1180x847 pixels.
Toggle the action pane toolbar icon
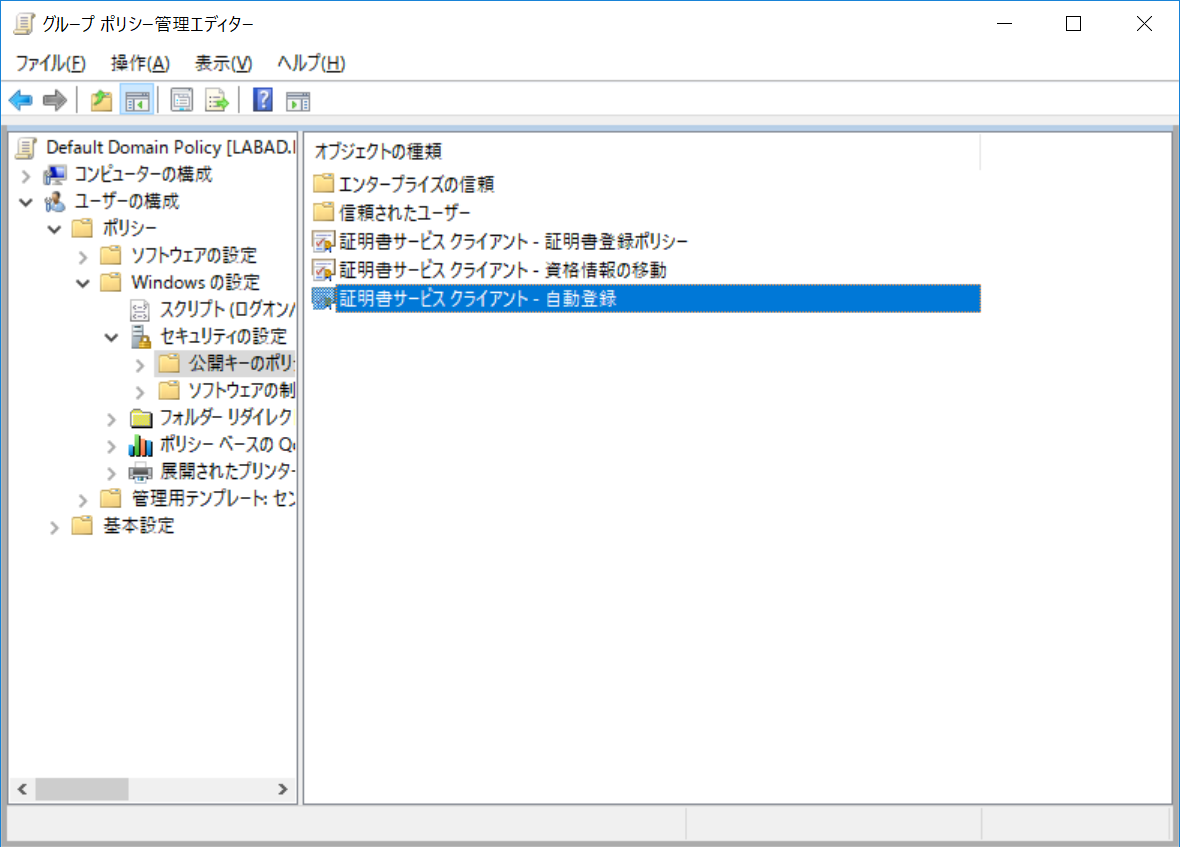coord(298,100)
